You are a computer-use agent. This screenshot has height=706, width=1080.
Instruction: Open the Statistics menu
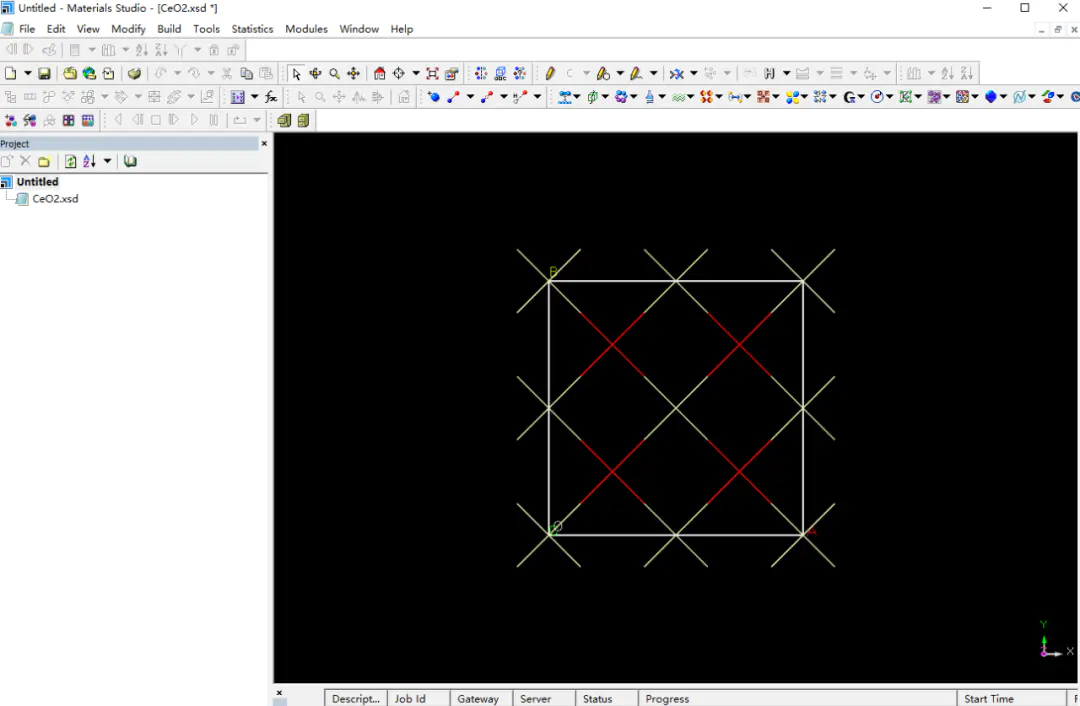coord(252,29)
